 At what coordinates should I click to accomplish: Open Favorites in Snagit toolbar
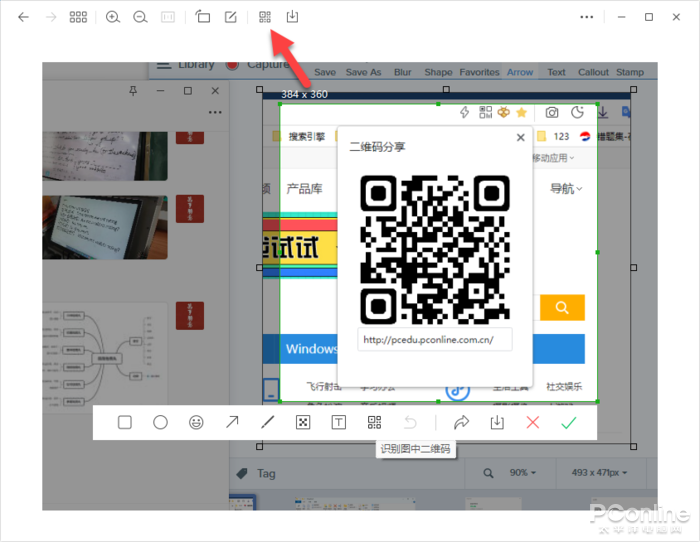(x=479, y=72)
